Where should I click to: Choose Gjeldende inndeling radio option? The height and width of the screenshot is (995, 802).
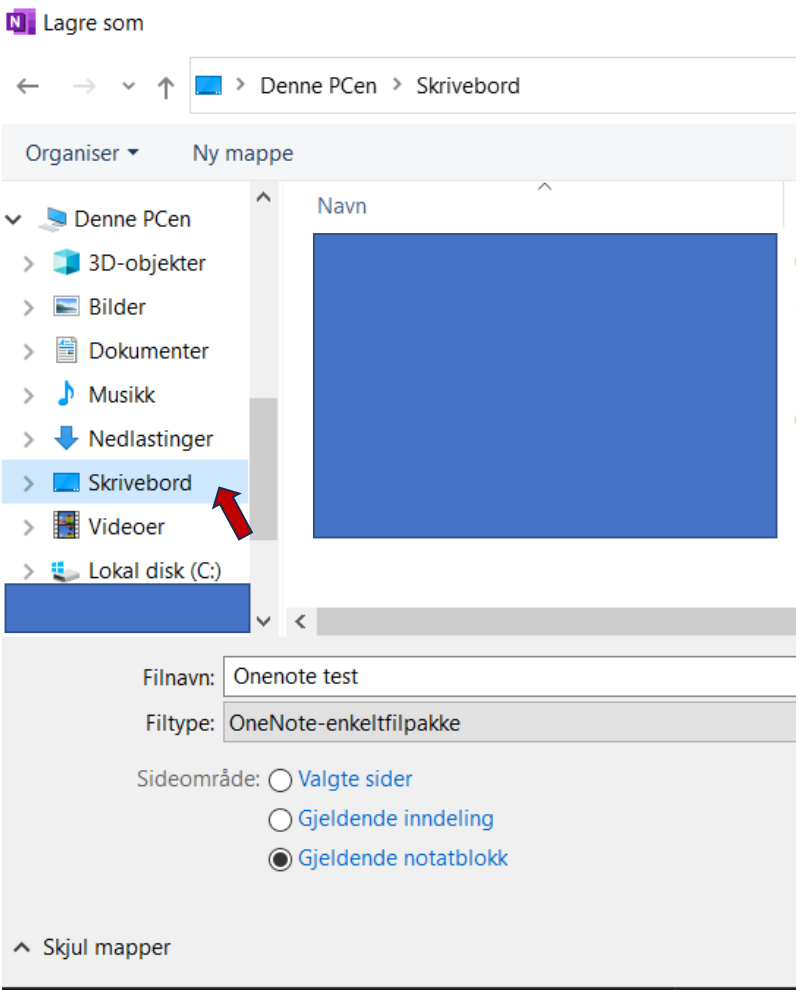click(280, 819)
